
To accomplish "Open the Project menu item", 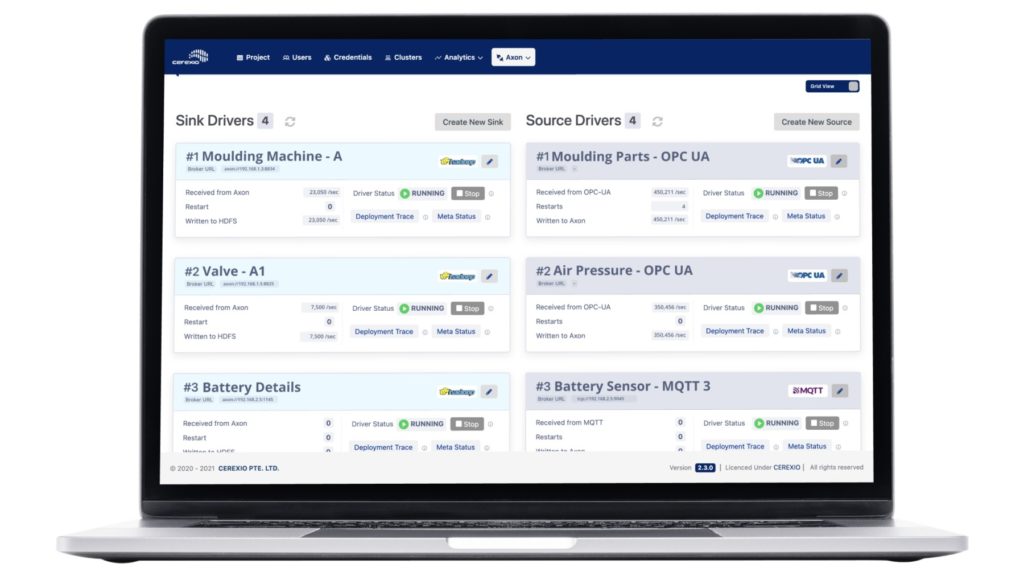I will [253, 57].
